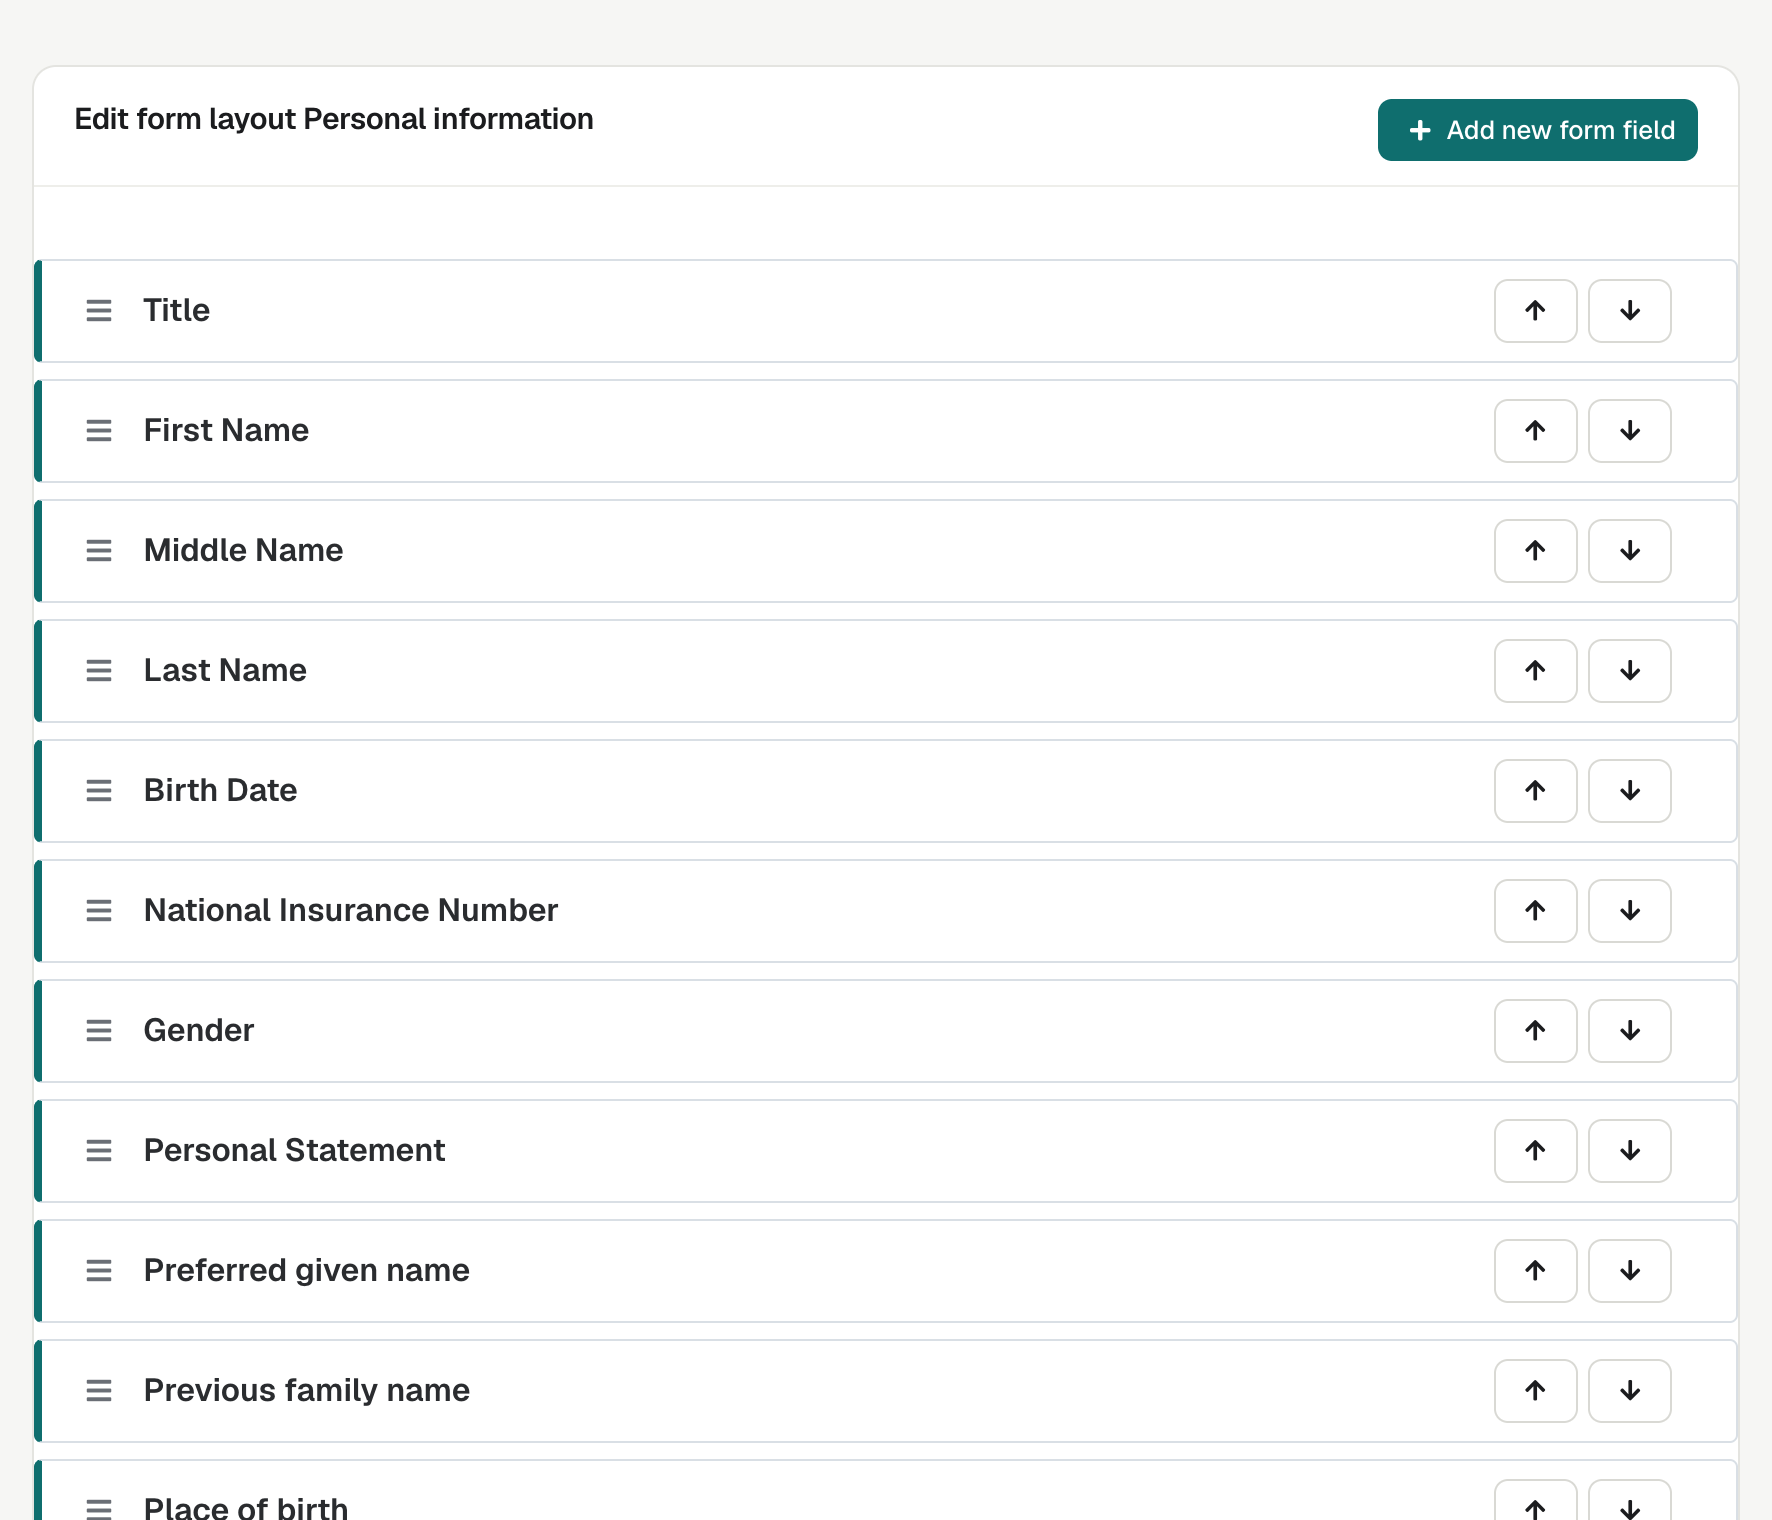Move First Name field down
The height and width of the screenshot is (1520, 1772).
pos(1630,431)
